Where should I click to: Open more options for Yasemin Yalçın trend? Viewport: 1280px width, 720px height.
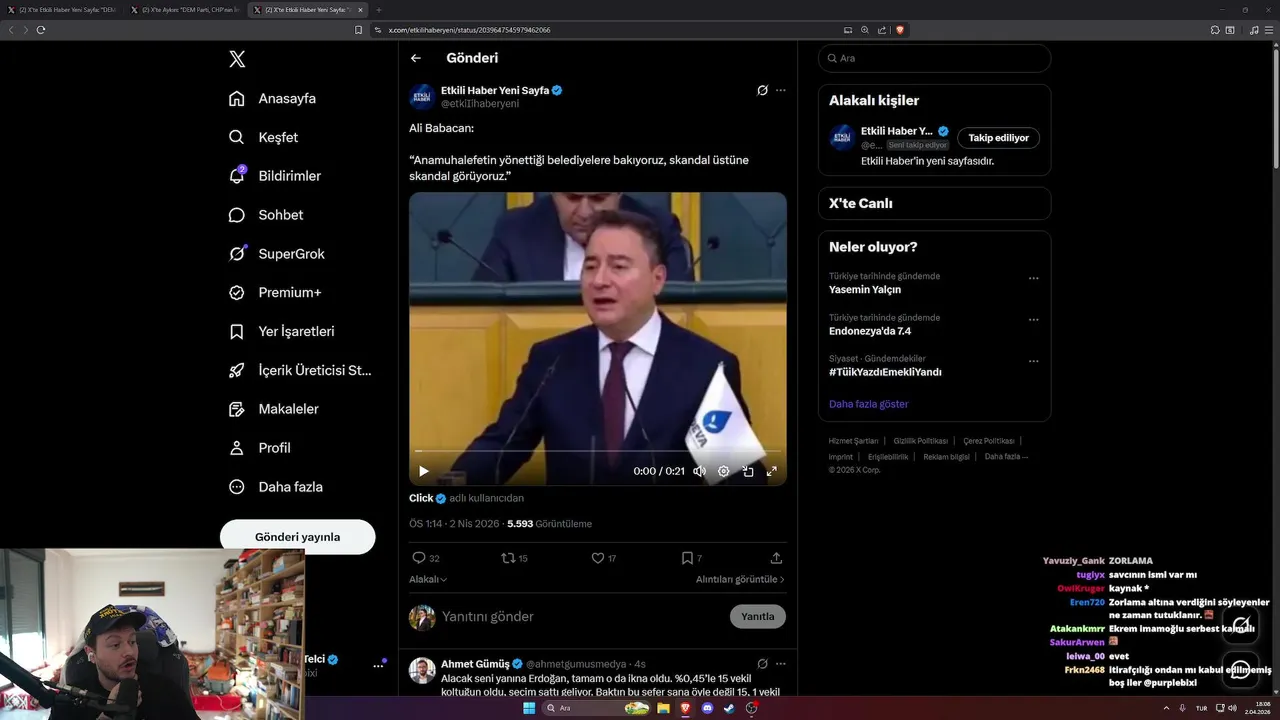1033,279
